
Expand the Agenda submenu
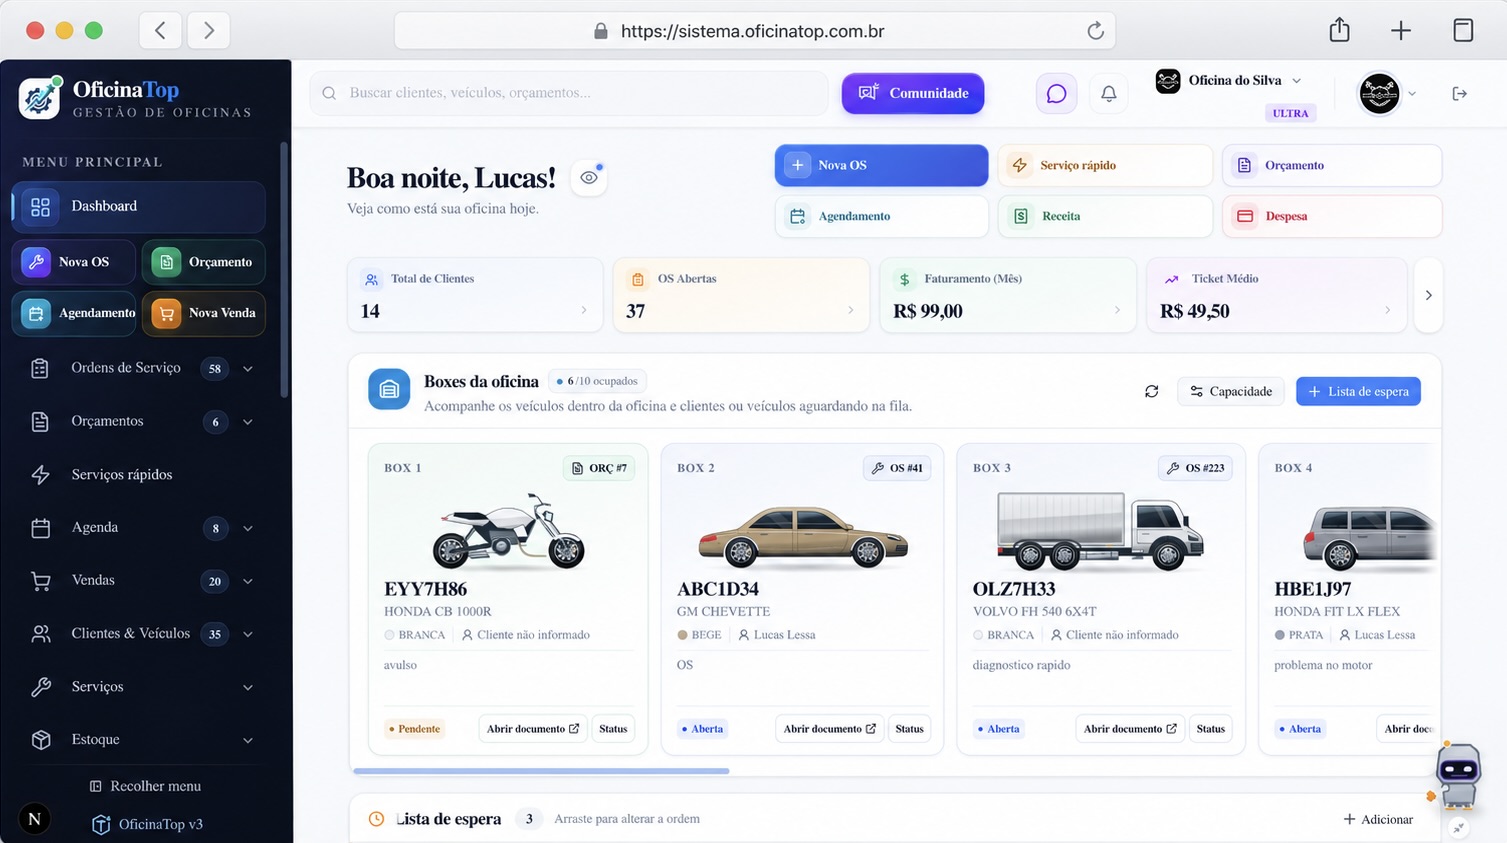tap(248, 528)
